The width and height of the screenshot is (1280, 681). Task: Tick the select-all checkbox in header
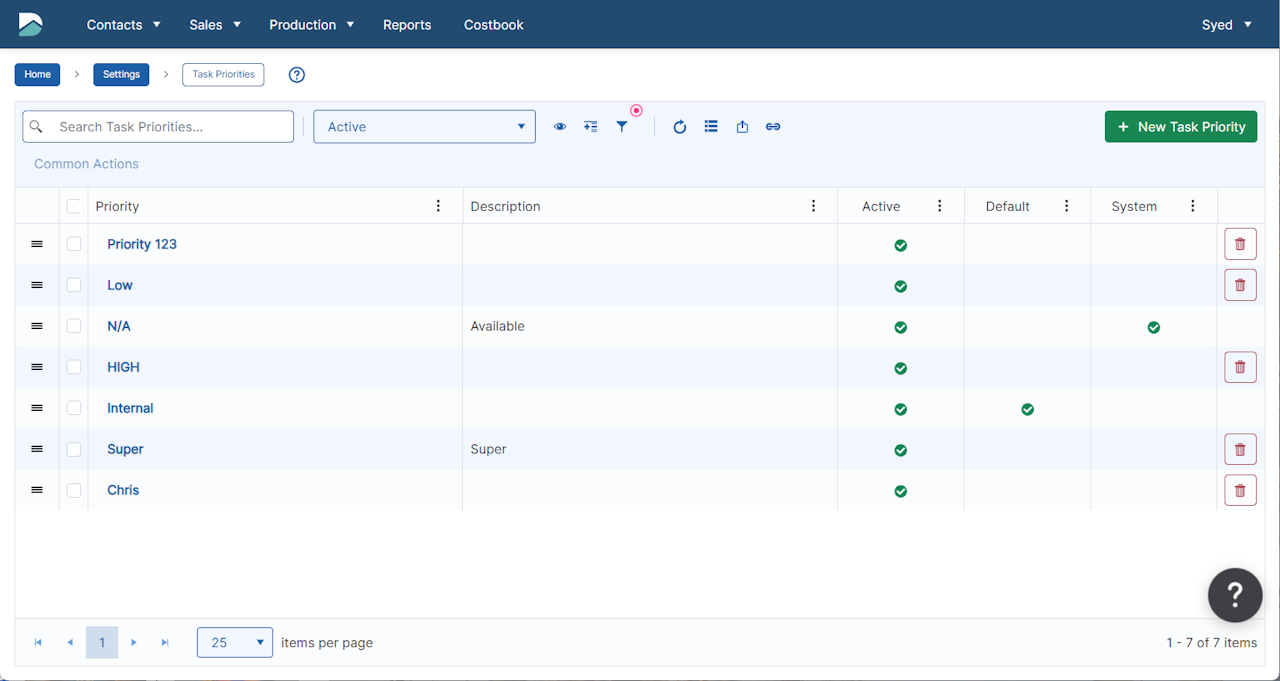point(74,206)
